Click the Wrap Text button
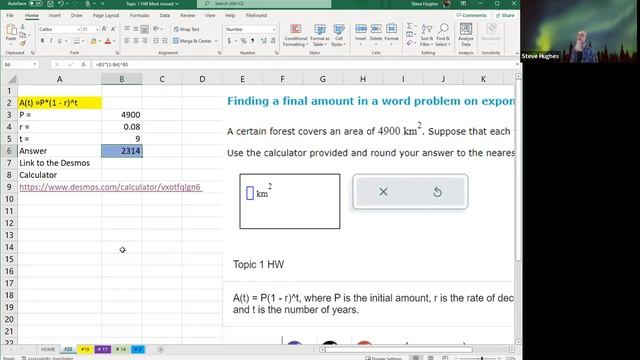 [x=187, y=29]
